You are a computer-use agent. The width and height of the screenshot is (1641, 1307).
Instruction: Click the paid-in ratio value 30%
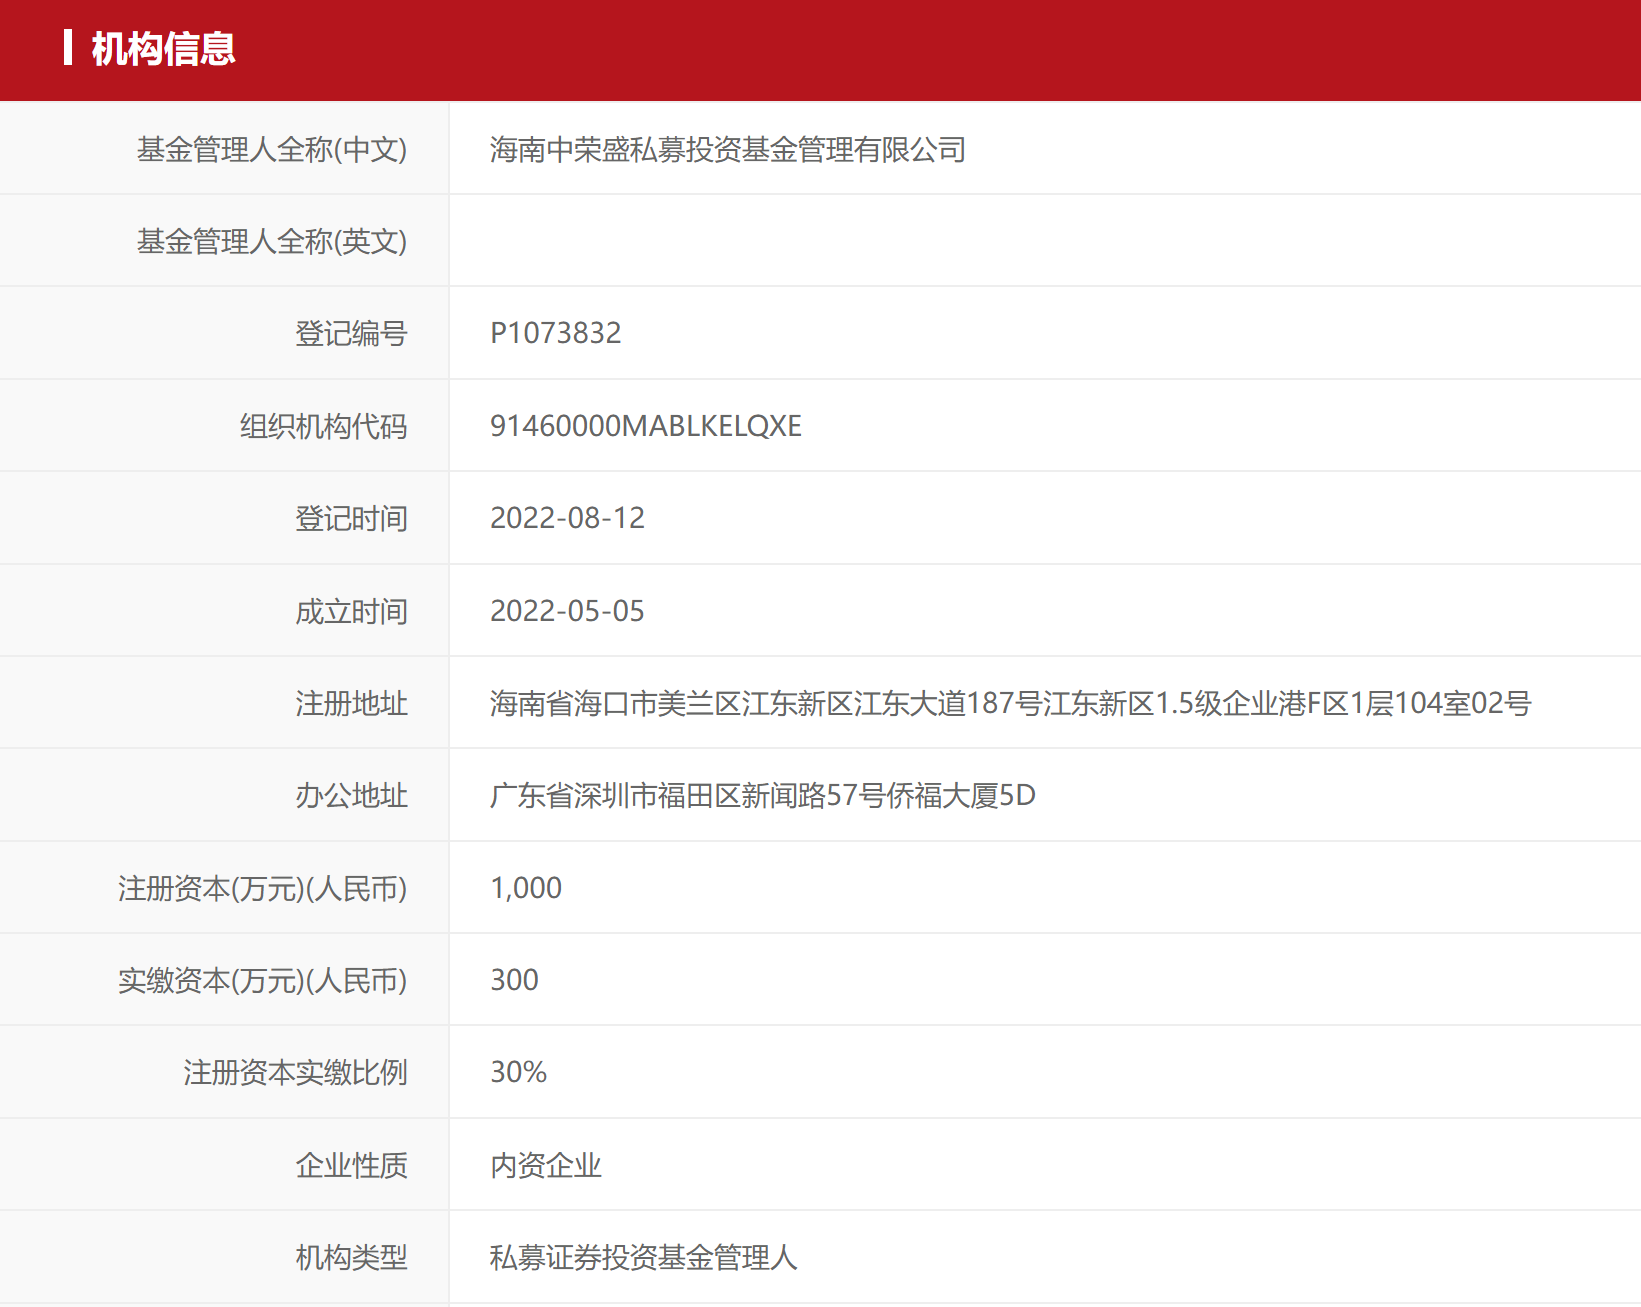click(518, 1072)
